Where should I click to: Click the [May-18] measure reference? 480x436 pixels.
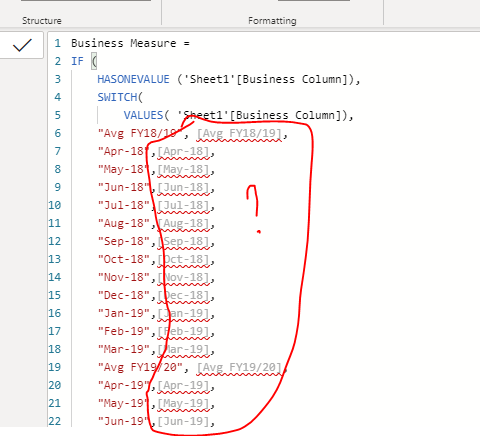(183, 169)
